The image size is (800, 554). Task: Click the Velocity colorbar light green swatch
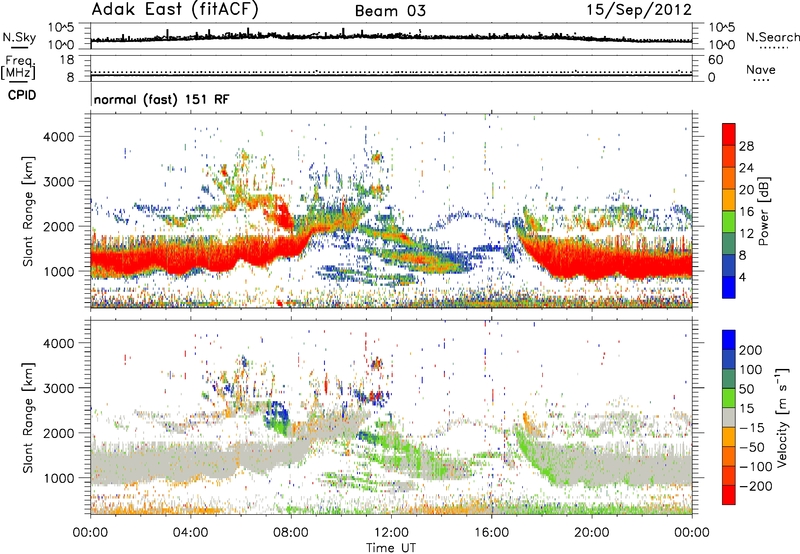729,398
